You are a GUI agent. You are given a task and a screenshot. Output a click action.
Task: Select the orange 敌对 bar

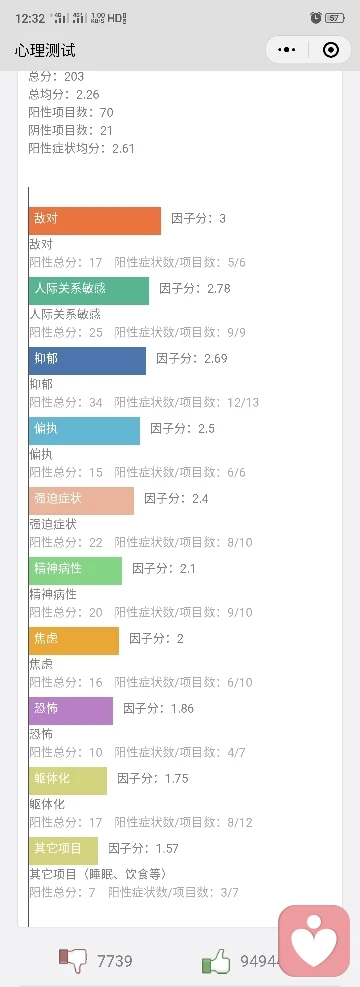click(x=94, y=221)
